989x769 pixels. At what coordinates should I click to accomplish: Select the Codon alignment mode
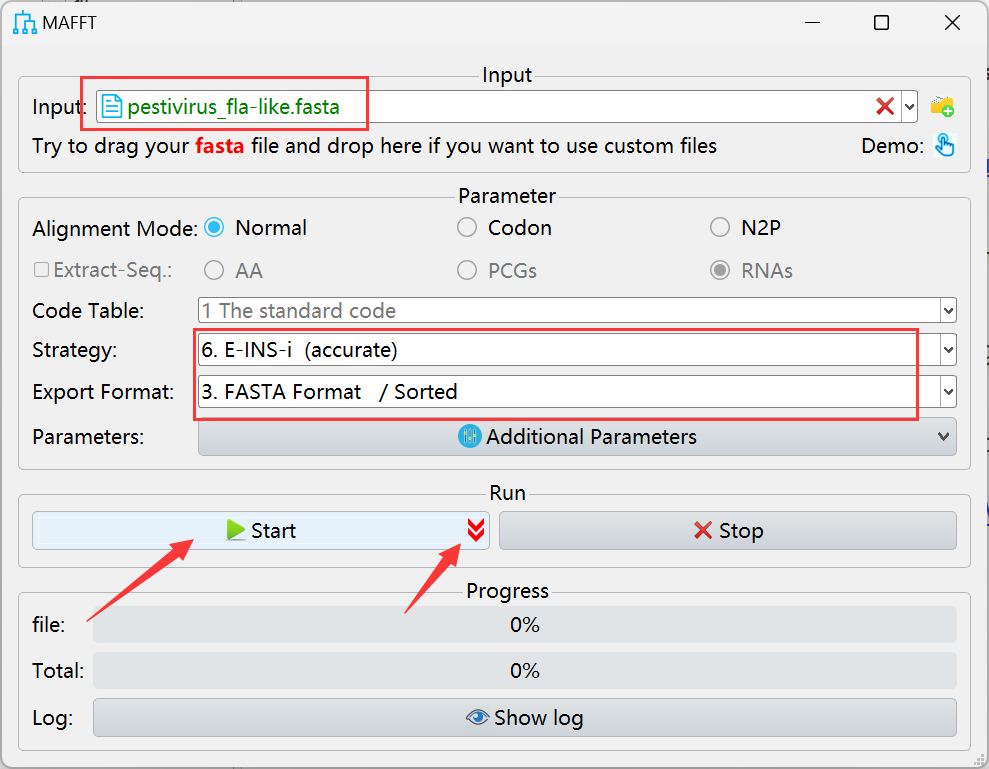point(467,228)
